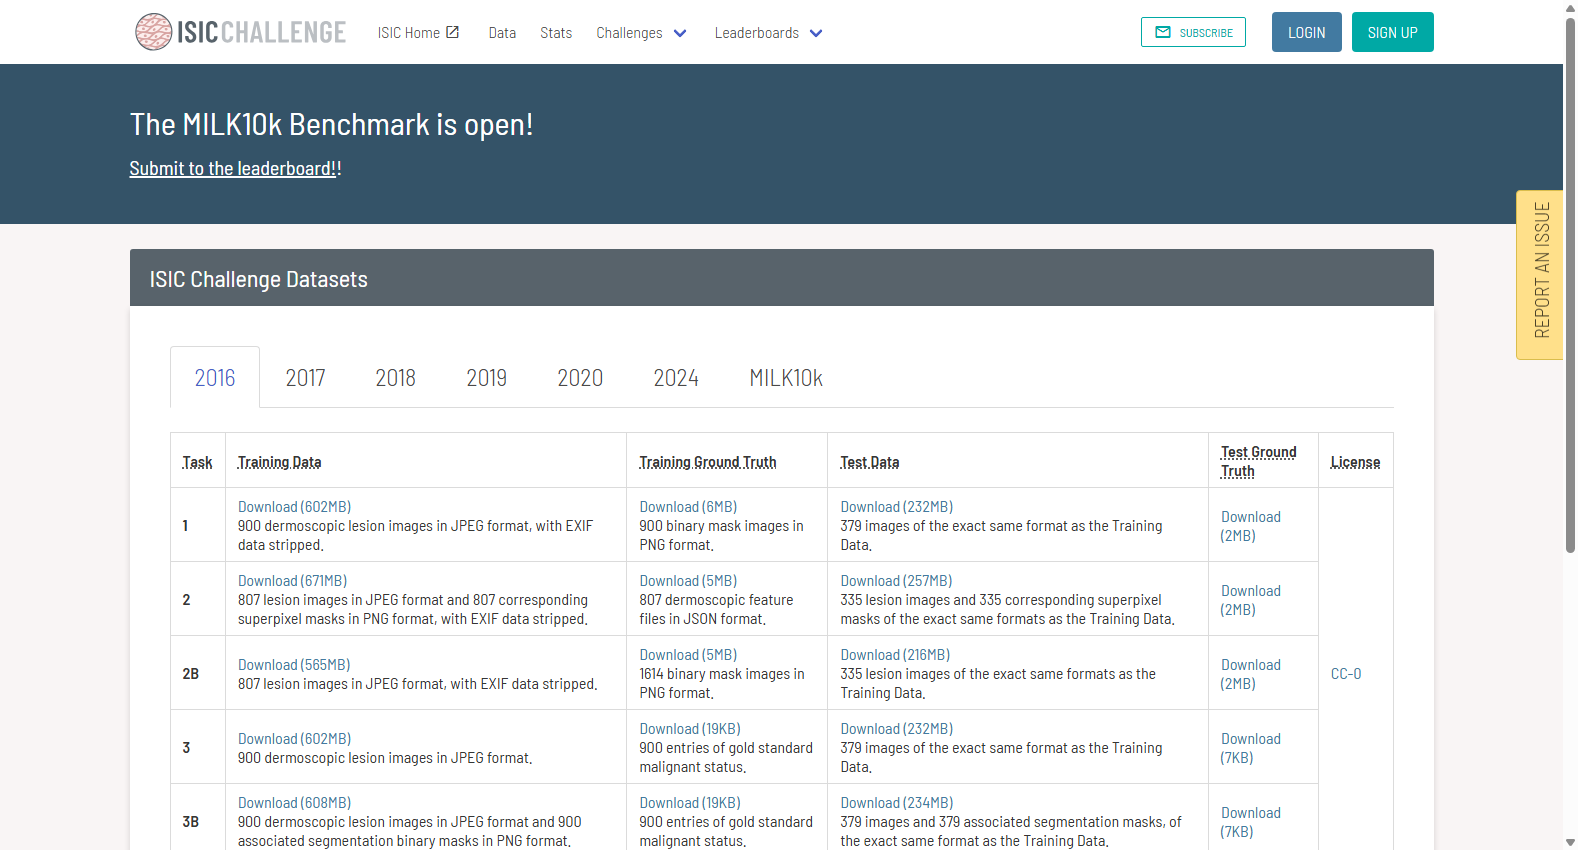The height and width of the screenshot is (850, 1578).
Task: Click the License column header
Action: coord(1355,462)
